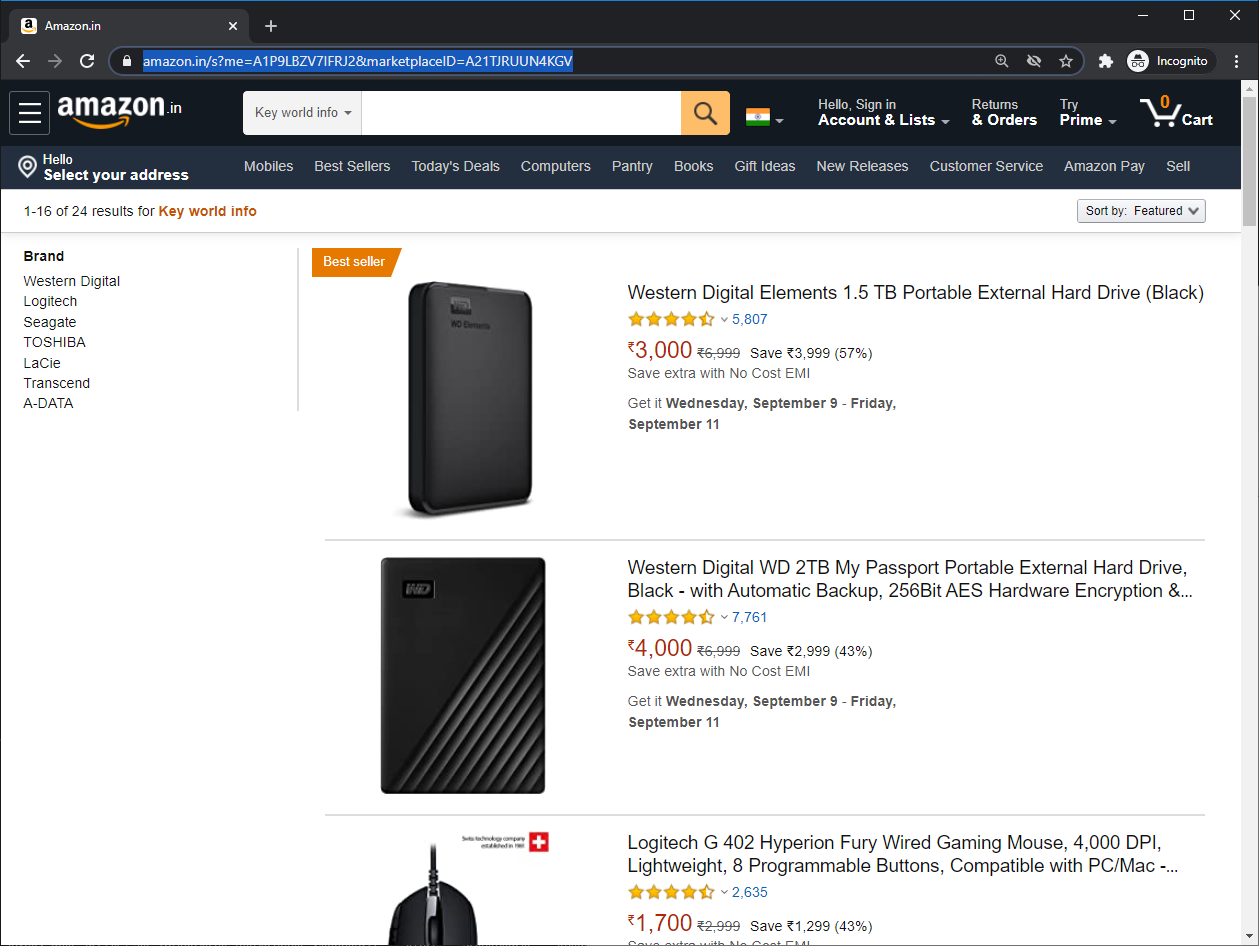Click inside the Amazon search text field

521,113
